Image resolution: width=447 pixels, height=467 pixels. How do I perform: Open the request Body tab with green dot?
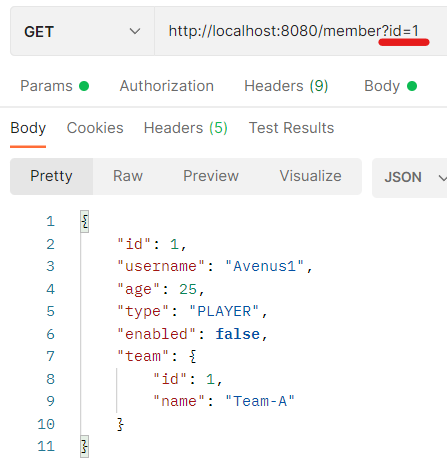[x=390, y=86]
